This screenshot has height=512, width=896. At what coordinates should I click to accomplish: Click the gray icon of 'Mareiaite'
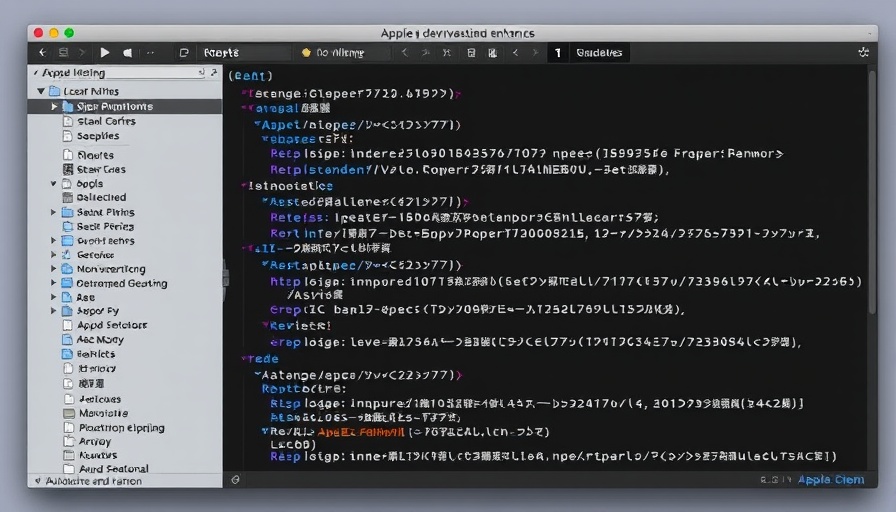tap(69, 413)
